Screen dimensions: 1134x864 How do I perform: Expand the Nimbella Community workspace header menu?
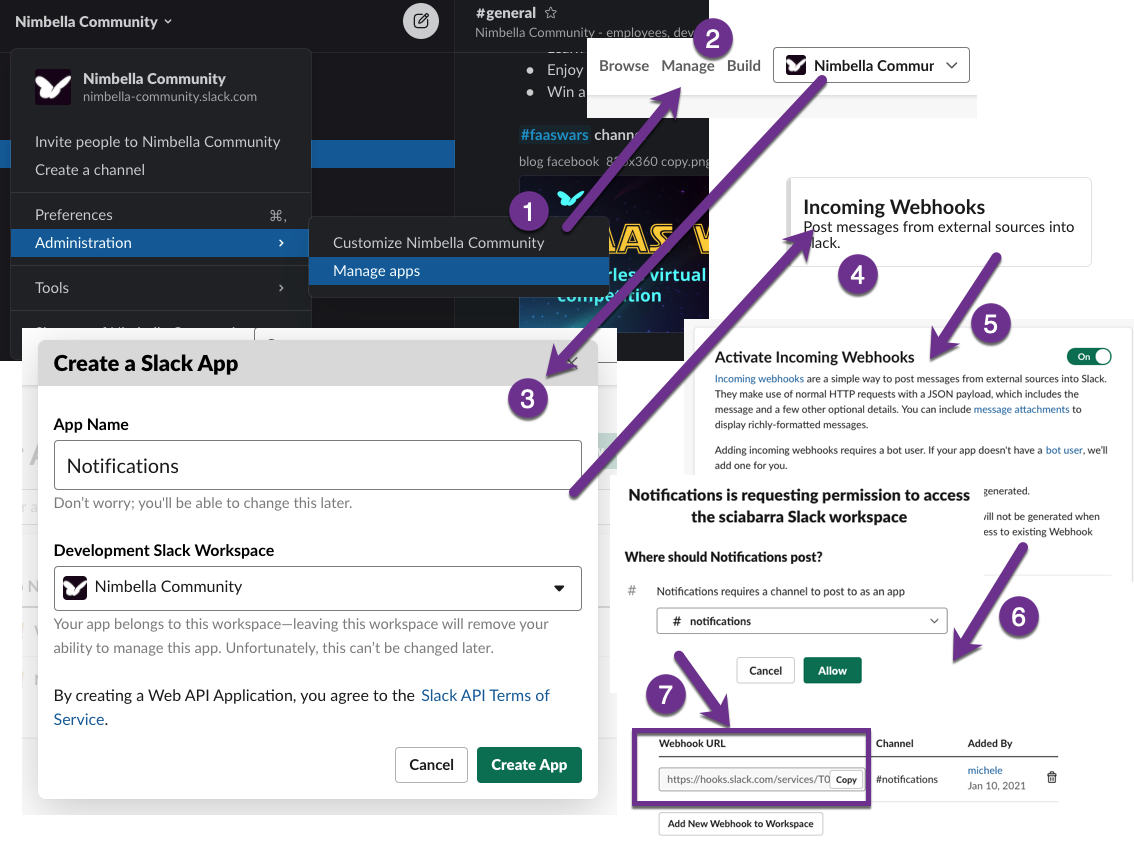pos(94,22)
